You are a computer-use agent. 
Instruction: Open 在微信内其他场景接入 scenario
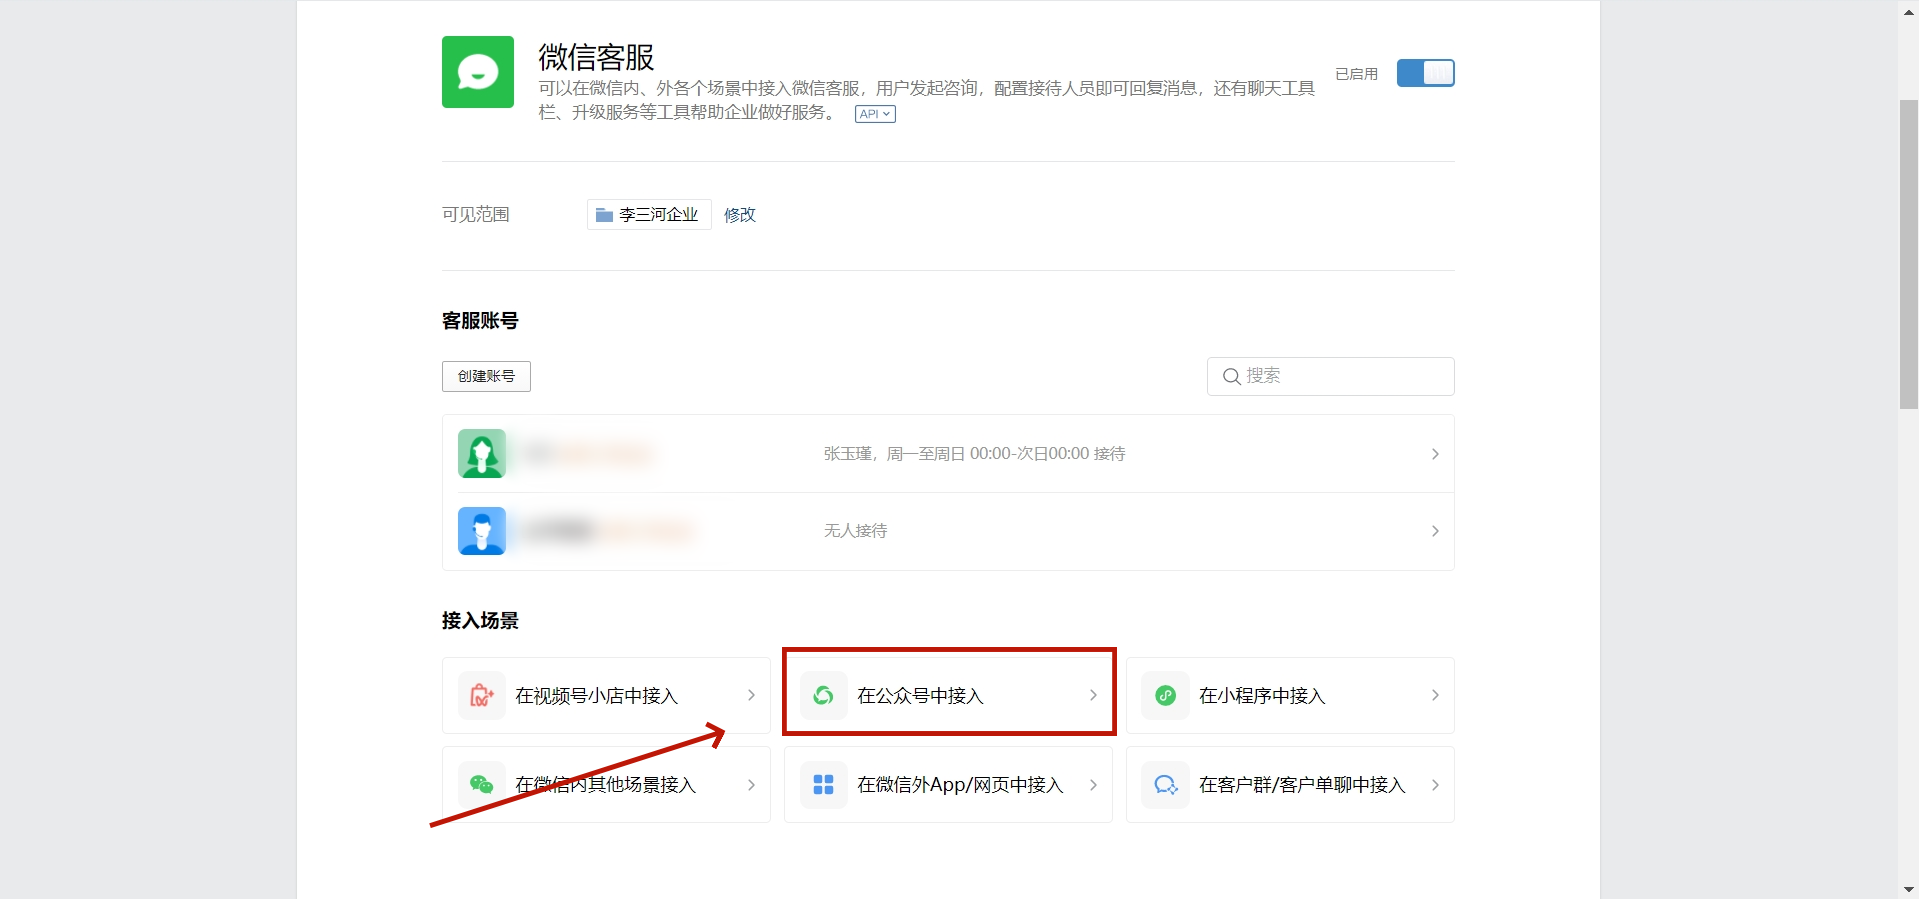click(x=606, y=785)
